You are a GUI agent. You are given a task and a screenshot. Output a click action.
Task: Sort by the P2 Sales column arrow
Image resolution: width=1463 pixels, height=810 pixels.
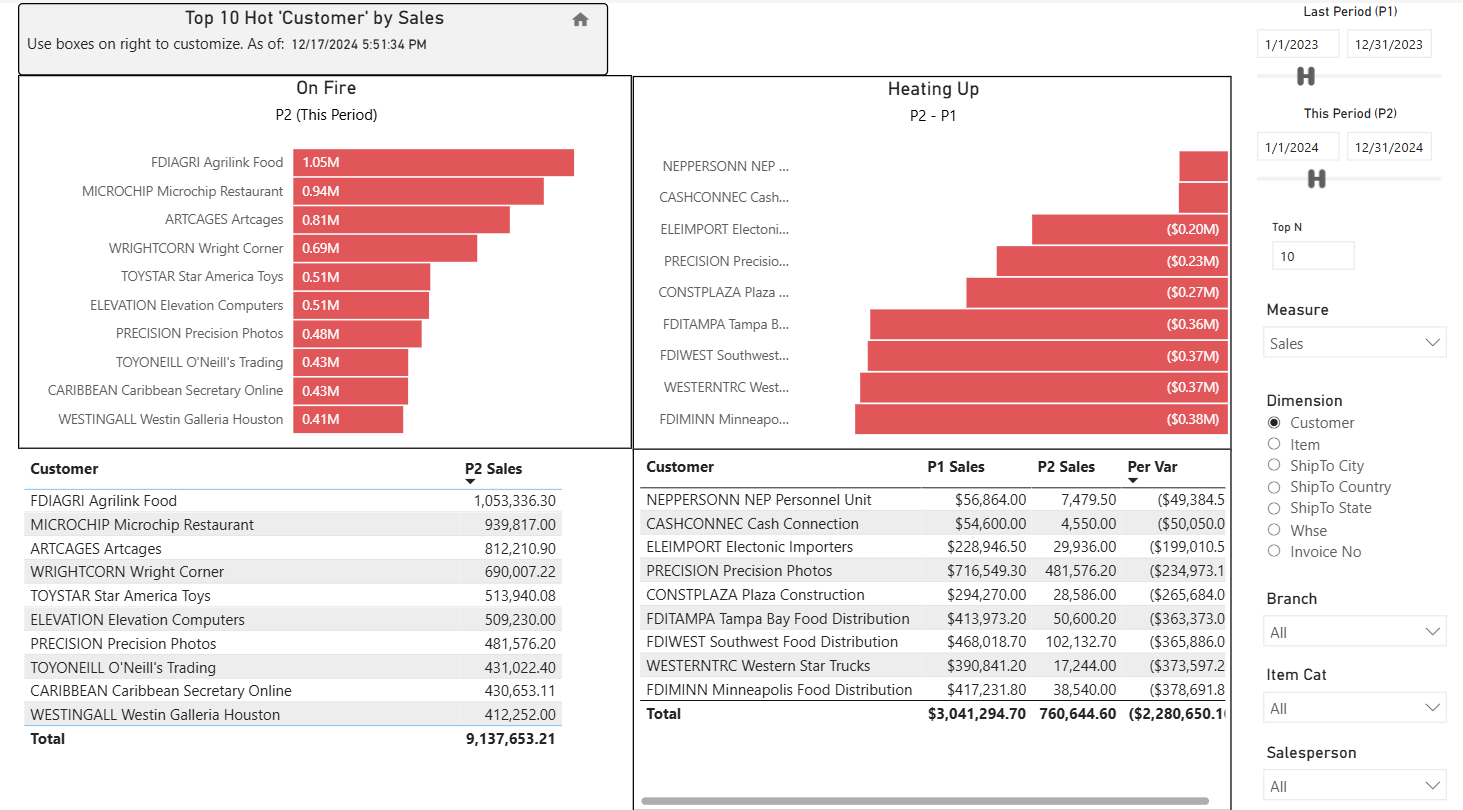pos(470,482)
